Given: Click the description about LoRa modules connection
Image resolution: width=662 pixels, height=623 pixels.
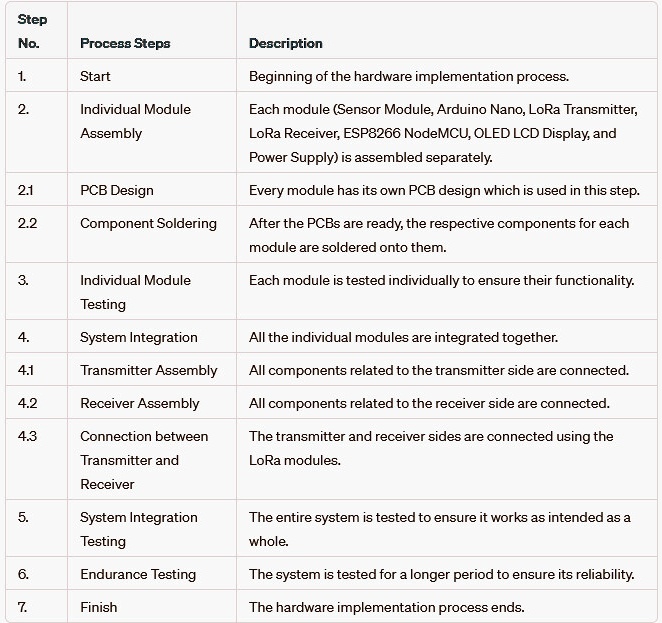Looking at the screenshot, I should click(431, 448).
